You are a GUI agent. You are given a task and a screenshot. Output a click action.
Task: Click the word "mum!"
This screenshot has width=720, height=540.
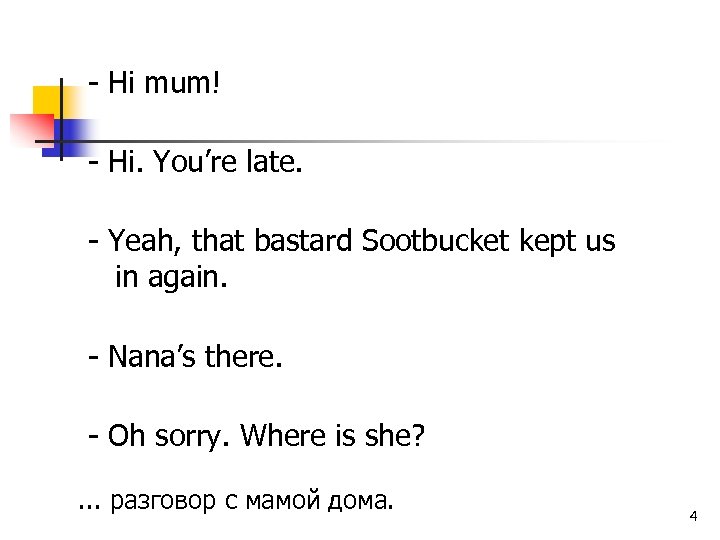pos(181,83)
